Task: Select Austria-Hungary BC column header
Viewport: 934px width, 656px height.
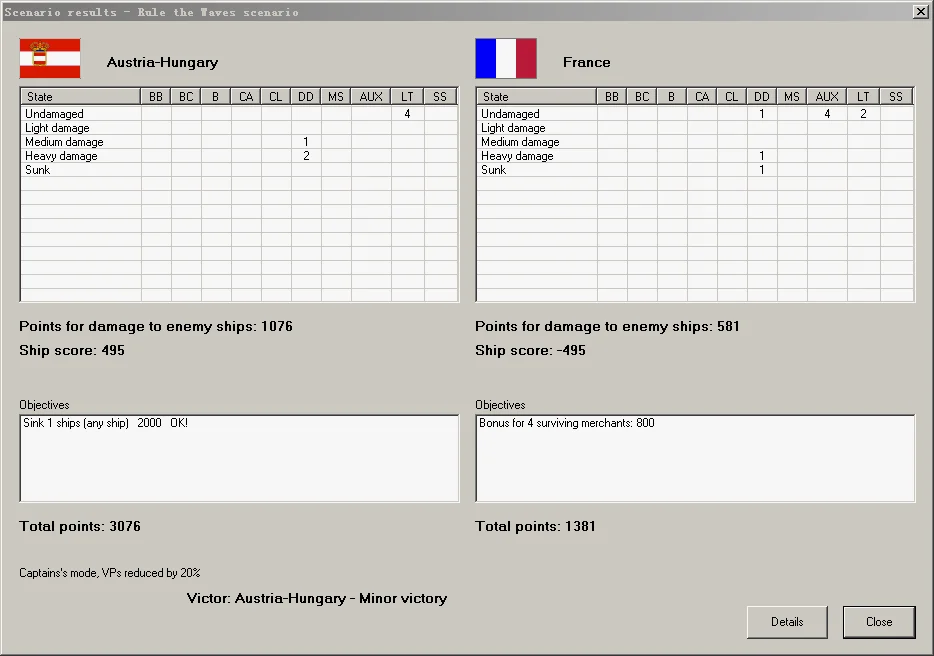Action: pyautogui.click(x=186, y=97)
